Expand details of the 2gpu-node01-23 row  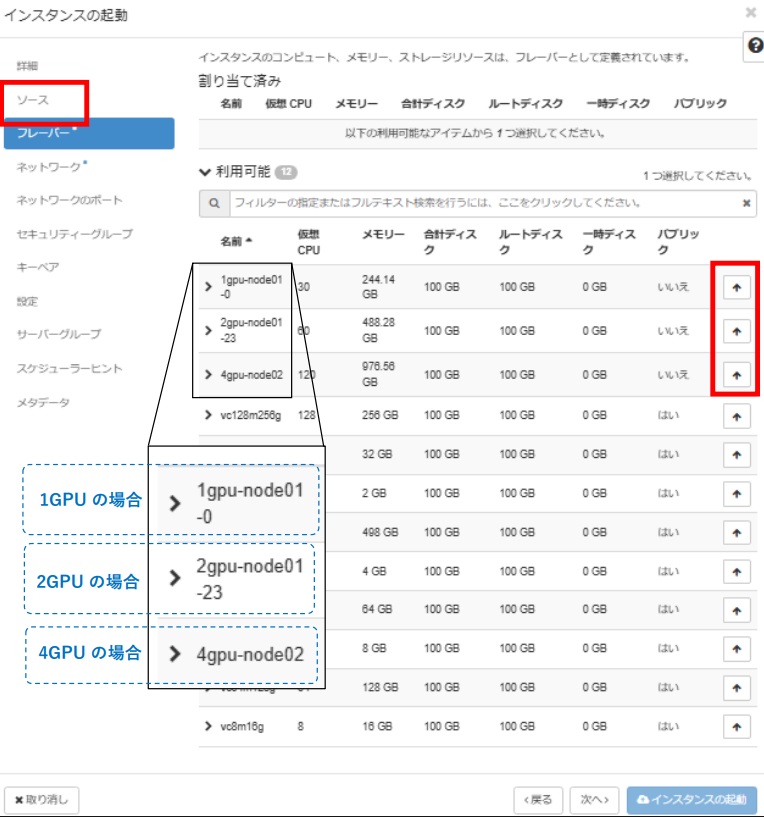pyautogui.click(x=208, y=330)
